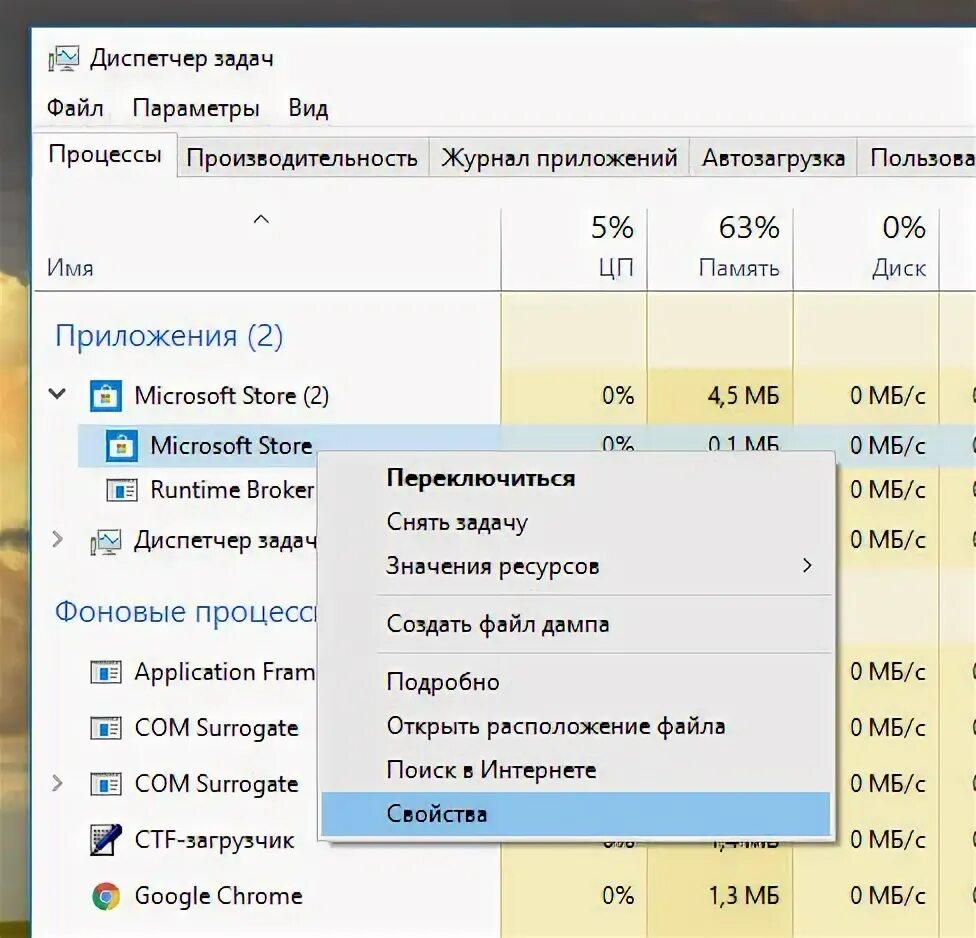Viewport: 976px width, 938px height.
Task: Expand the Диспетчер задач process group
Action: pos(57,539)
